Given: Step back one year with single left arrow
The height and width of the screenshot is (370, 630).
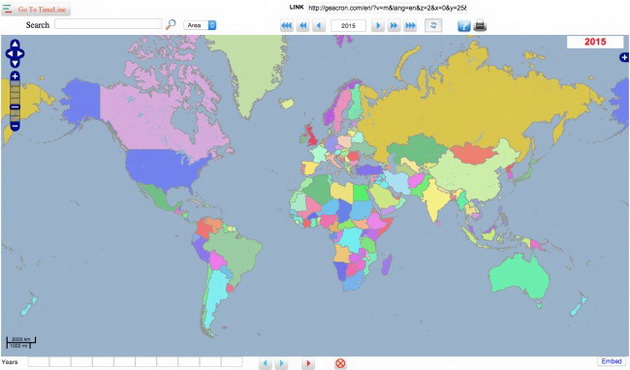Looking at the screenshot, I should [319, 26].
